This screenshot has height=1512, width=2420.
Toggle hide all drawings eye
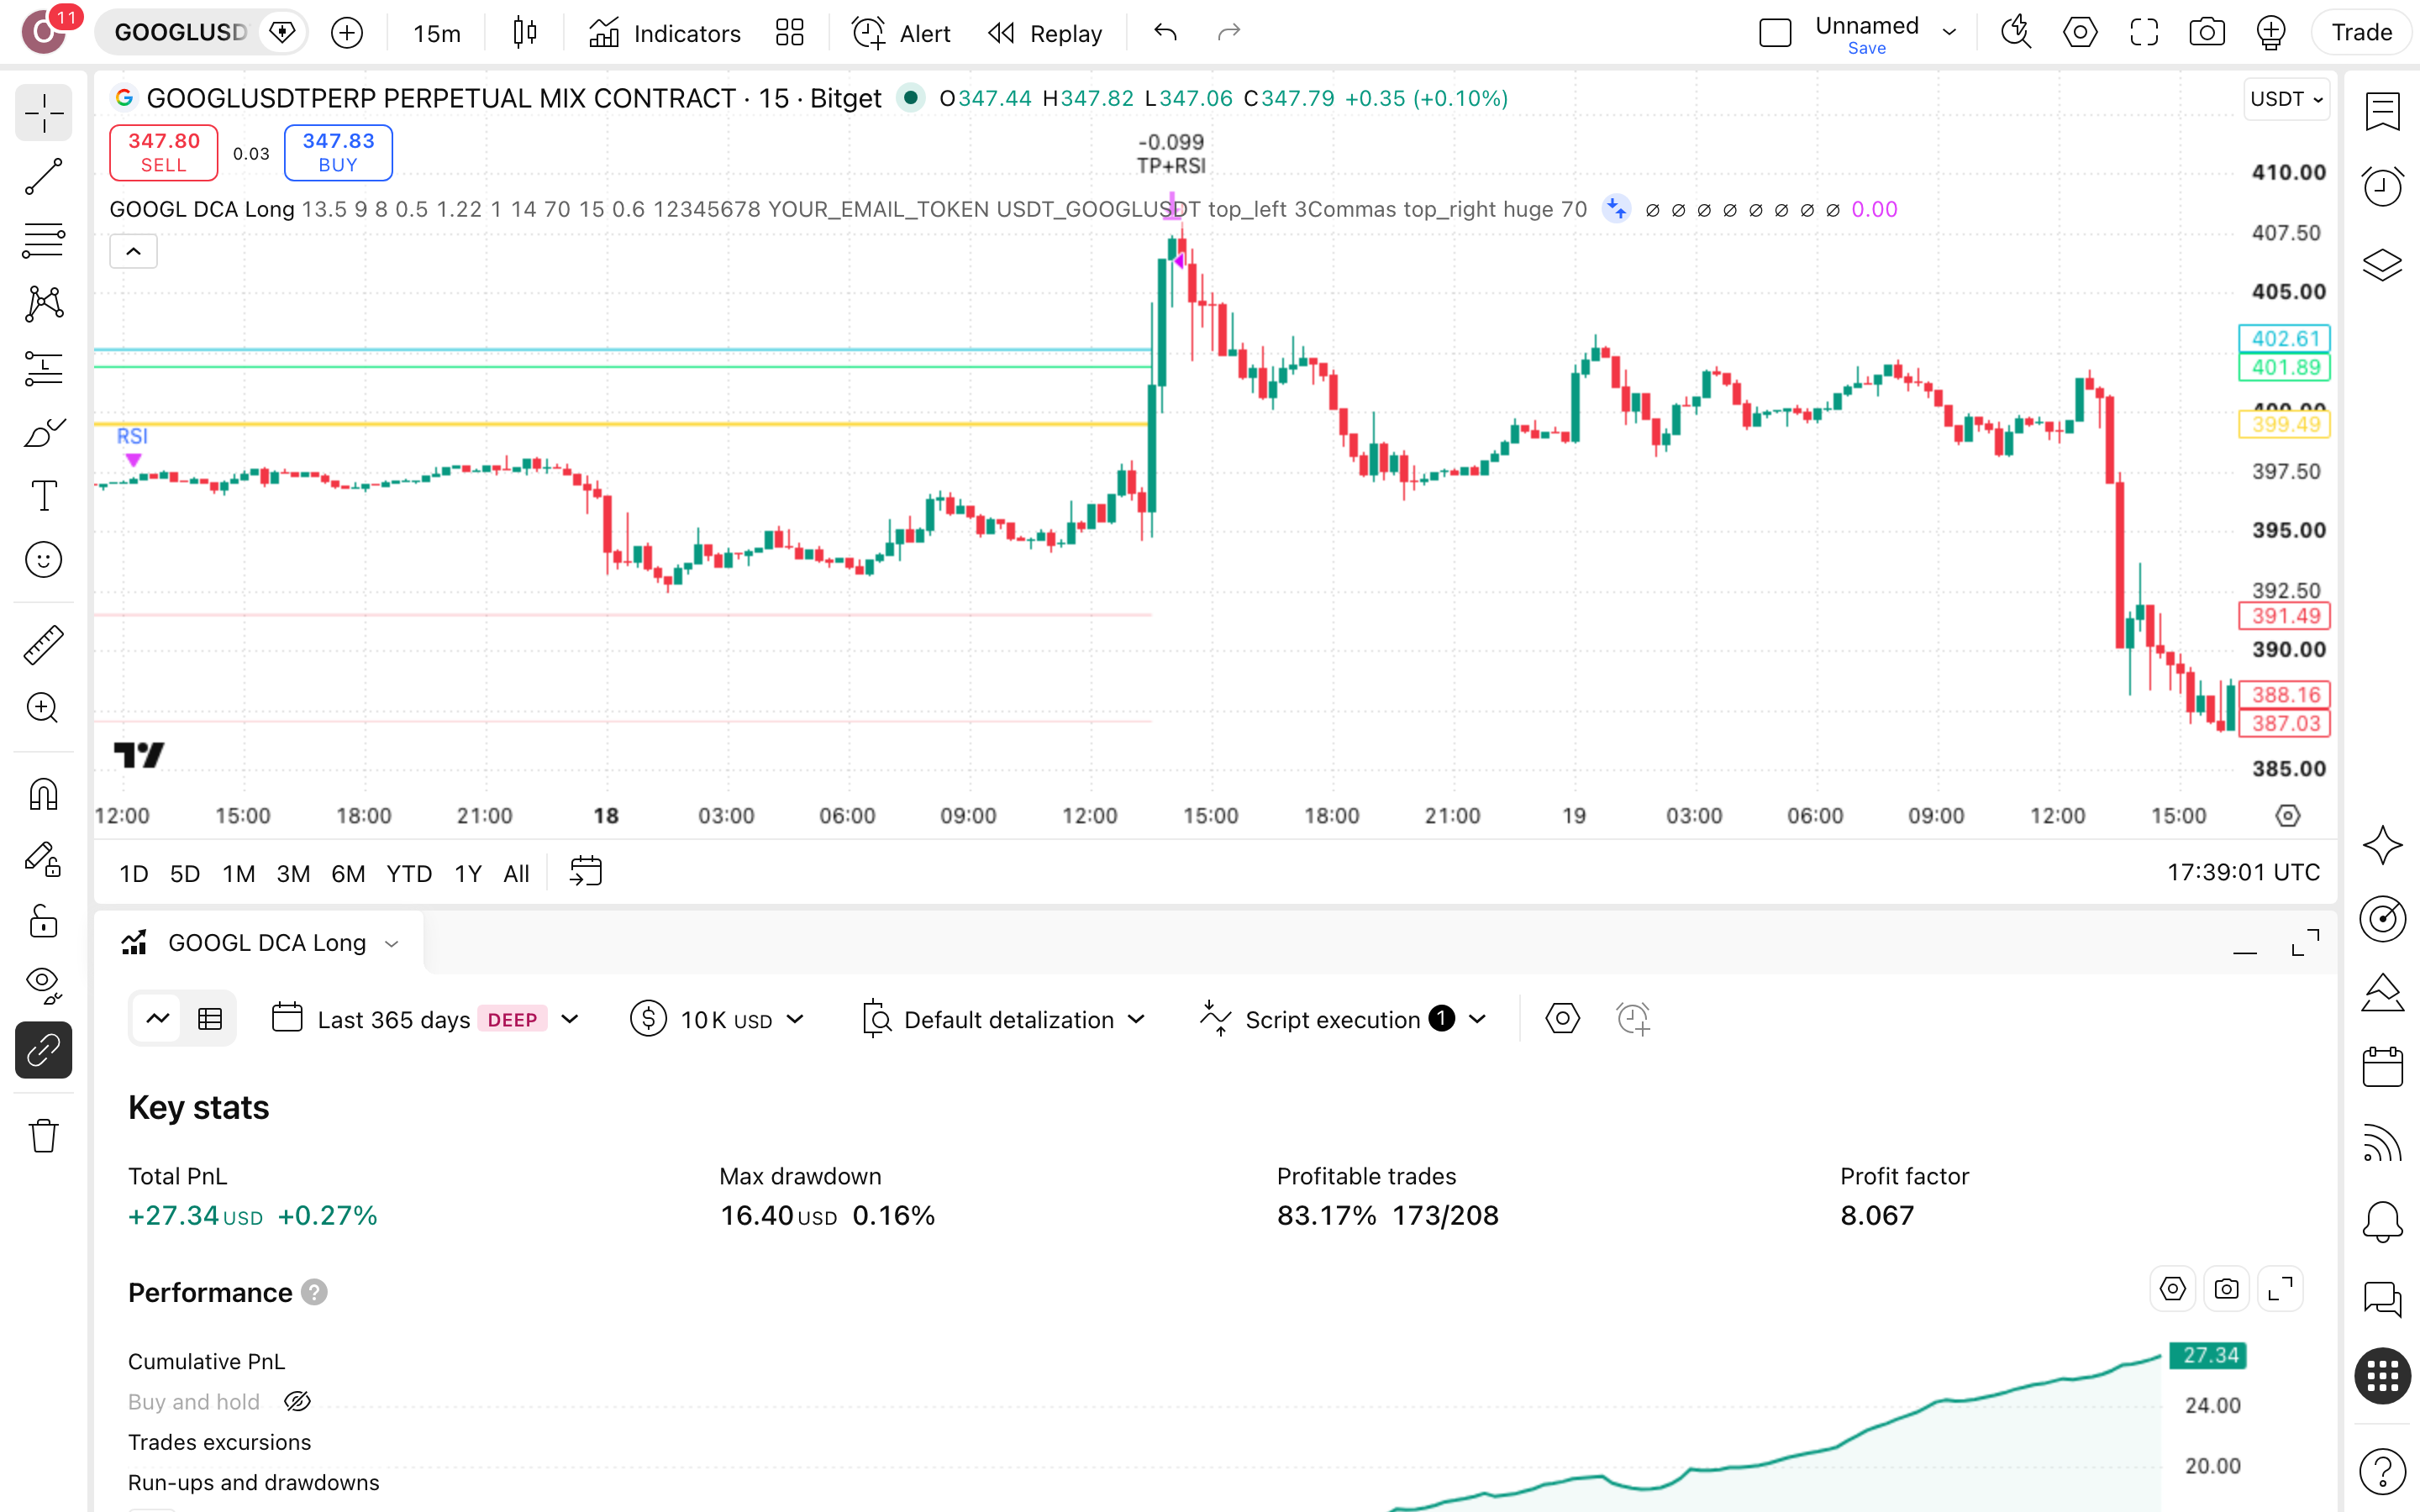point(43,986)
